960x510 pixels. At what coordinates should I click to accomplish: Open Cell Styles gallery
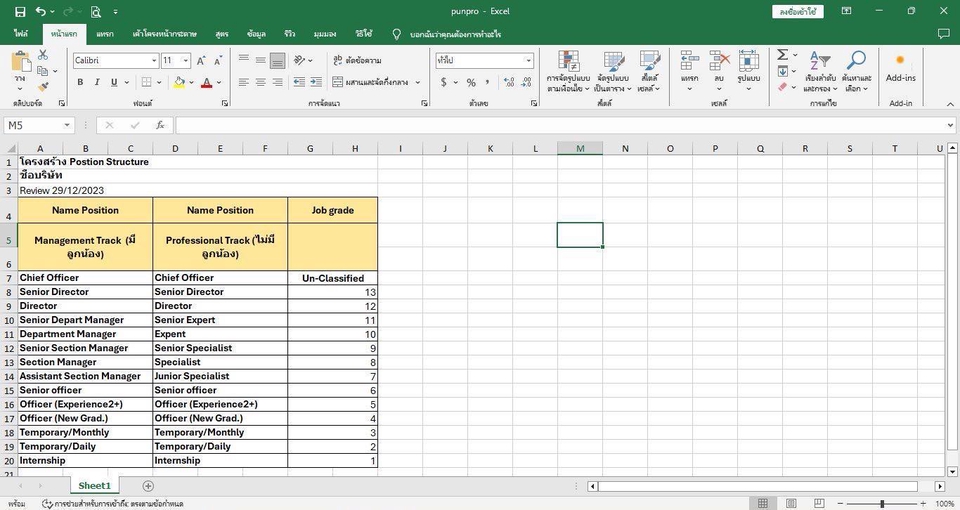tap(648, 71)
